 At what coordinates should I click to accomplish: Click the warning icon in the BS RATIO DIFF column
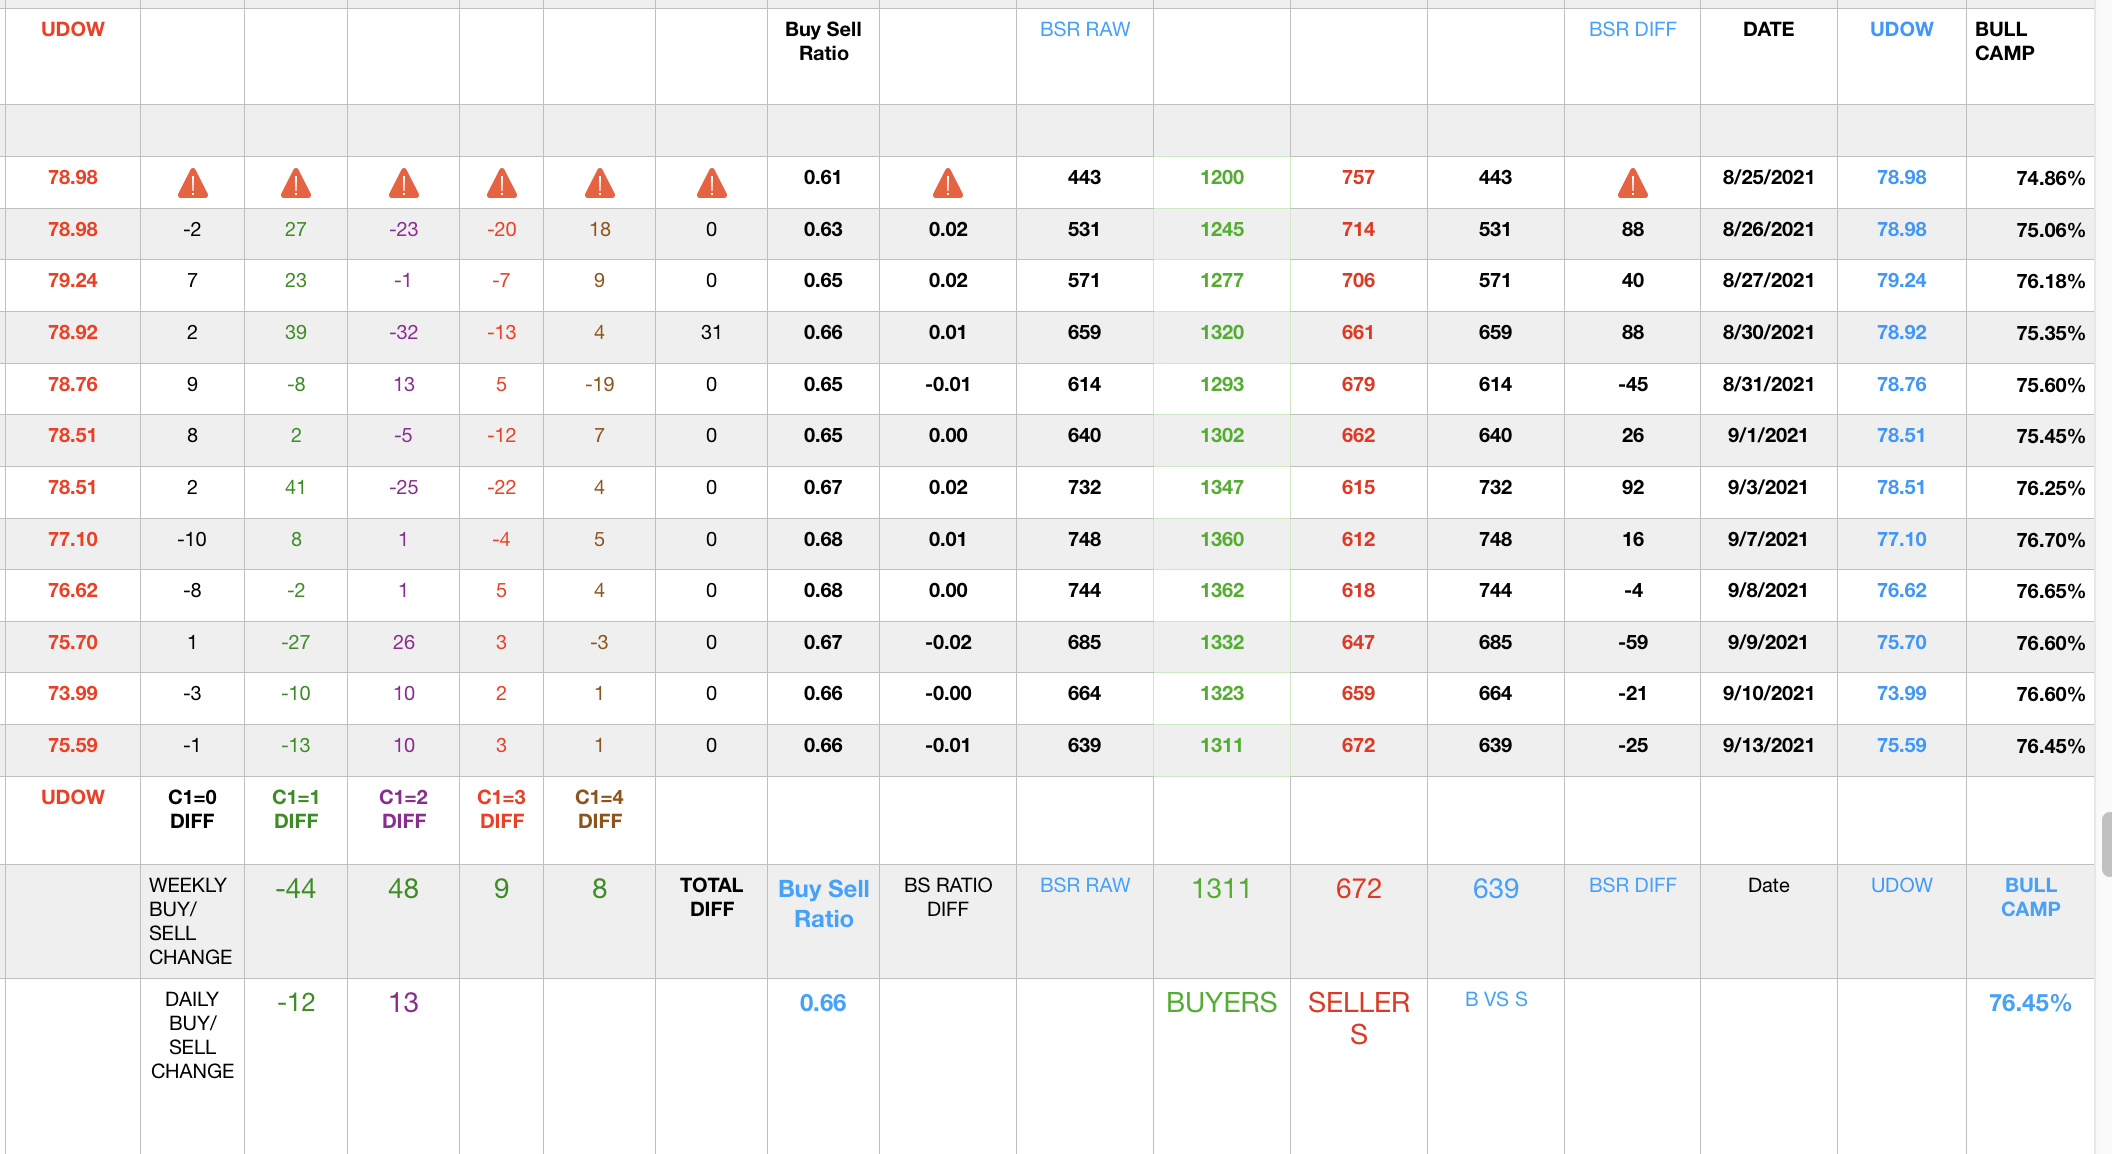947,183
